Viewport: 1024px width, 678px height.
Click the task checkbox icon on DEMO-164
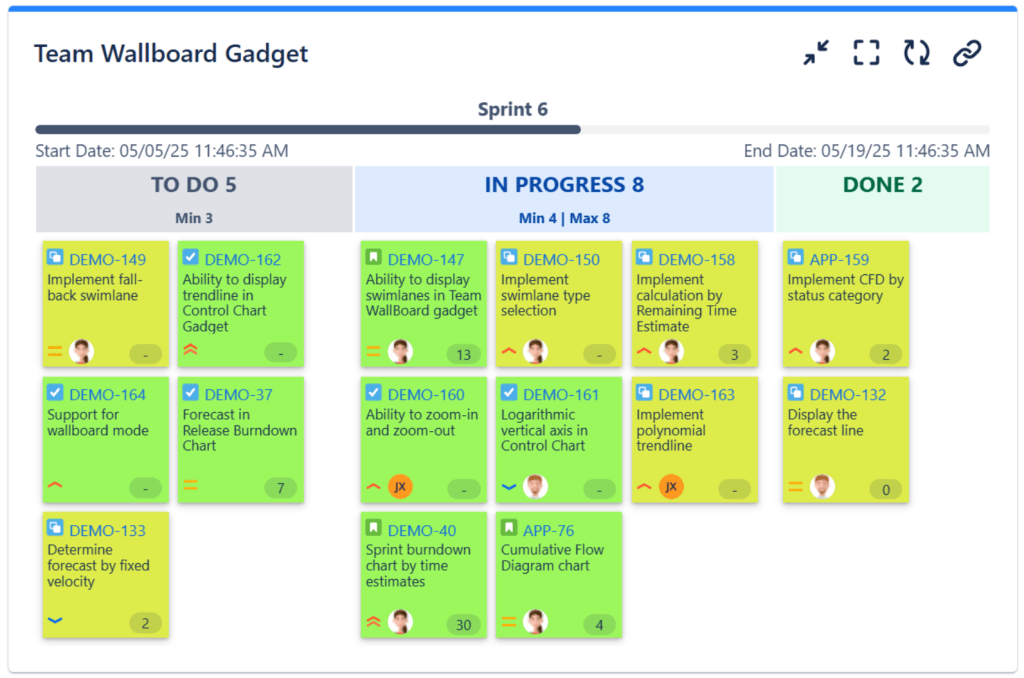point(55,393)
